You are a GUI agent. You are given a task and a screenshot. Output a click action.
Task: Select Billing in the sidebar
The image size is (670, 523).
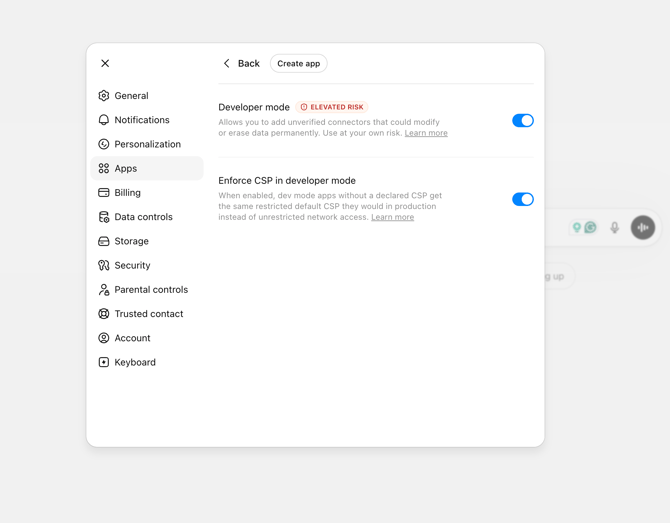click(x=147, y=193)
